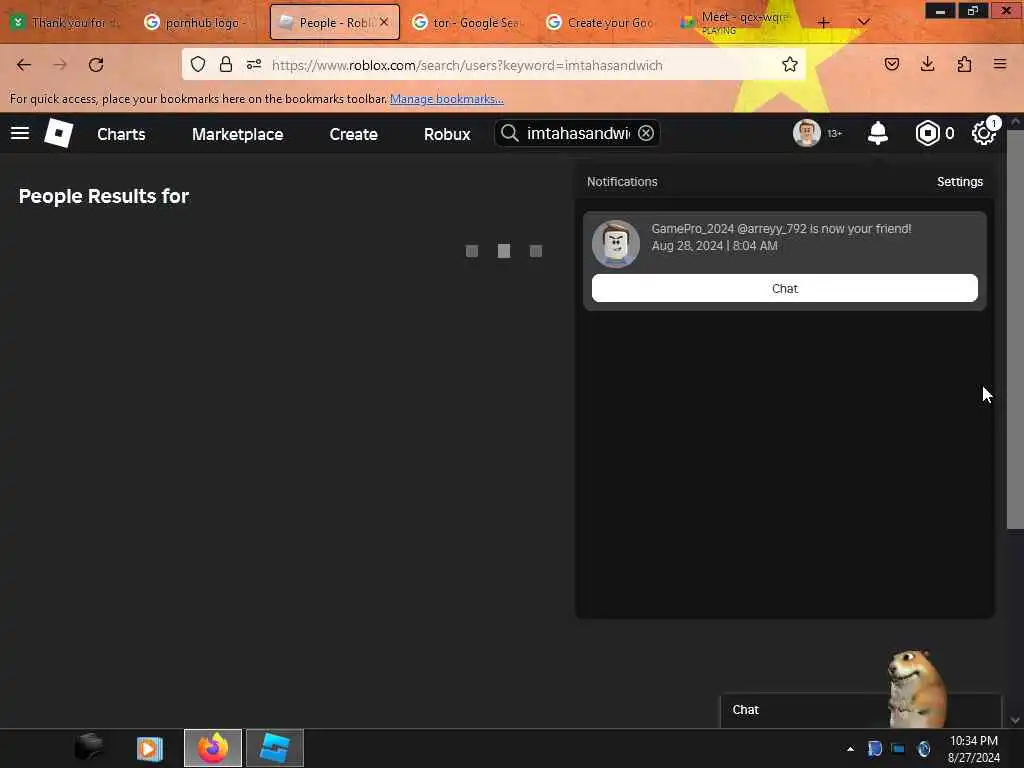
Task: Open the GamePro_2024 friend notification text
Action: pyautogui.click(x=781, y=229)
